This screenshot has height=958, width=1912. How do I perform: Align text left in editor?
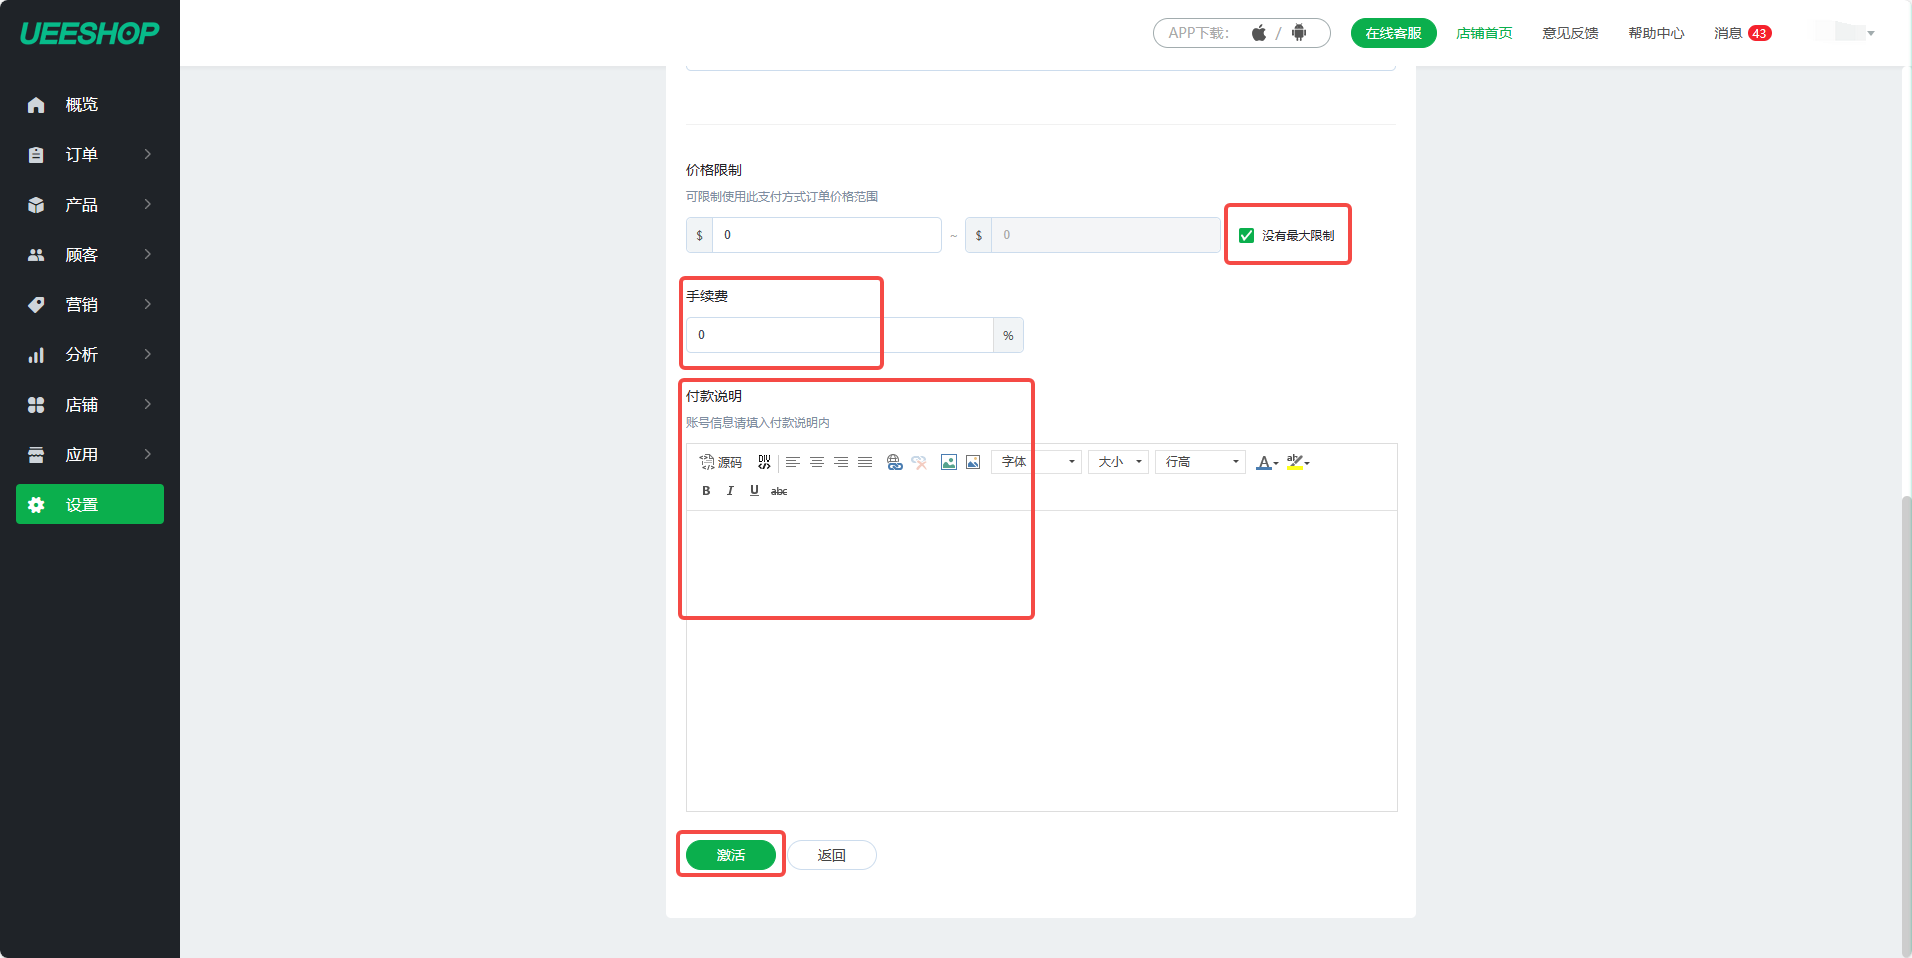tap(793, 462)
